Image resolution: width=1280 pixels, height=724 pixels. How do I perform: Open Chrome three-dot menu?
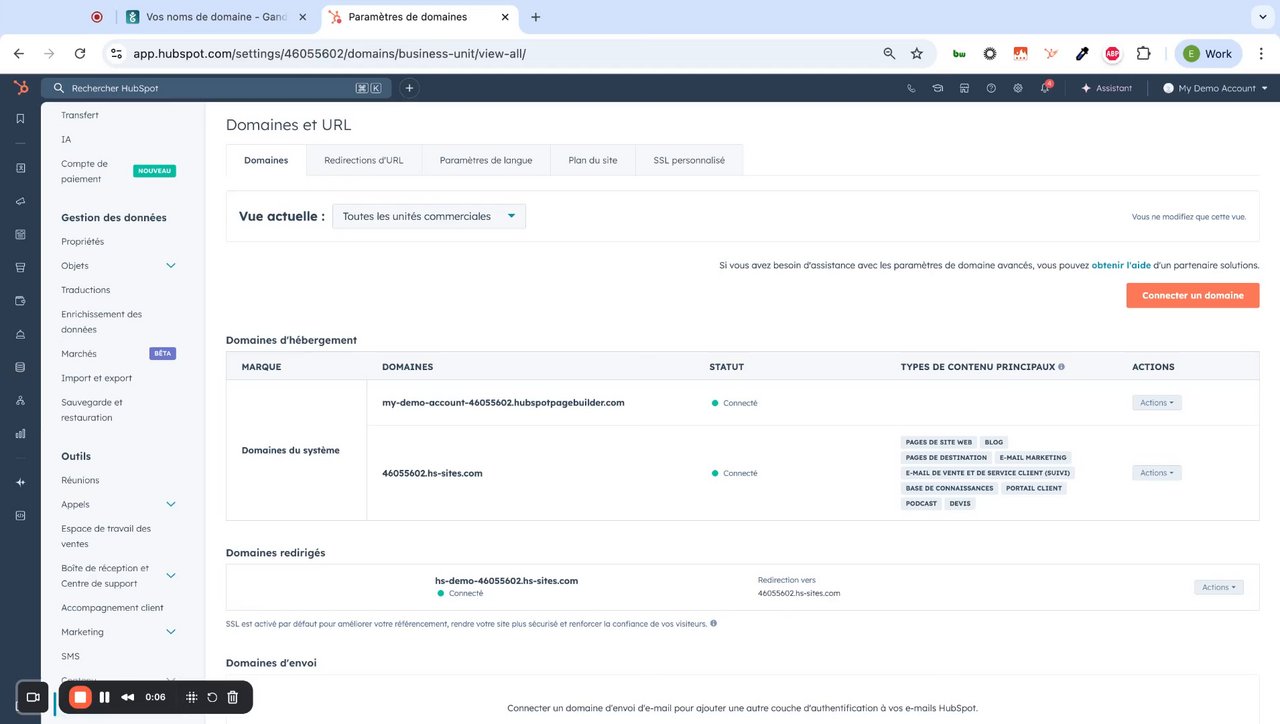click(x=1260, y=54)
